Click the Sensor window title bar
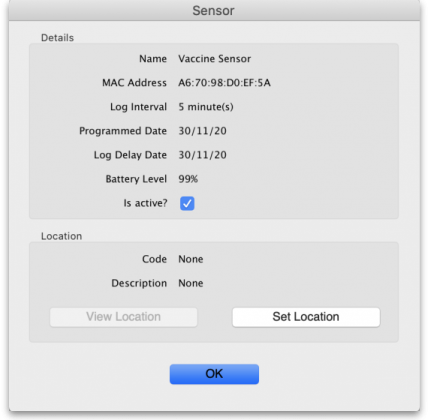Screen dimensions: 428x420 click(x=214, y=11)
